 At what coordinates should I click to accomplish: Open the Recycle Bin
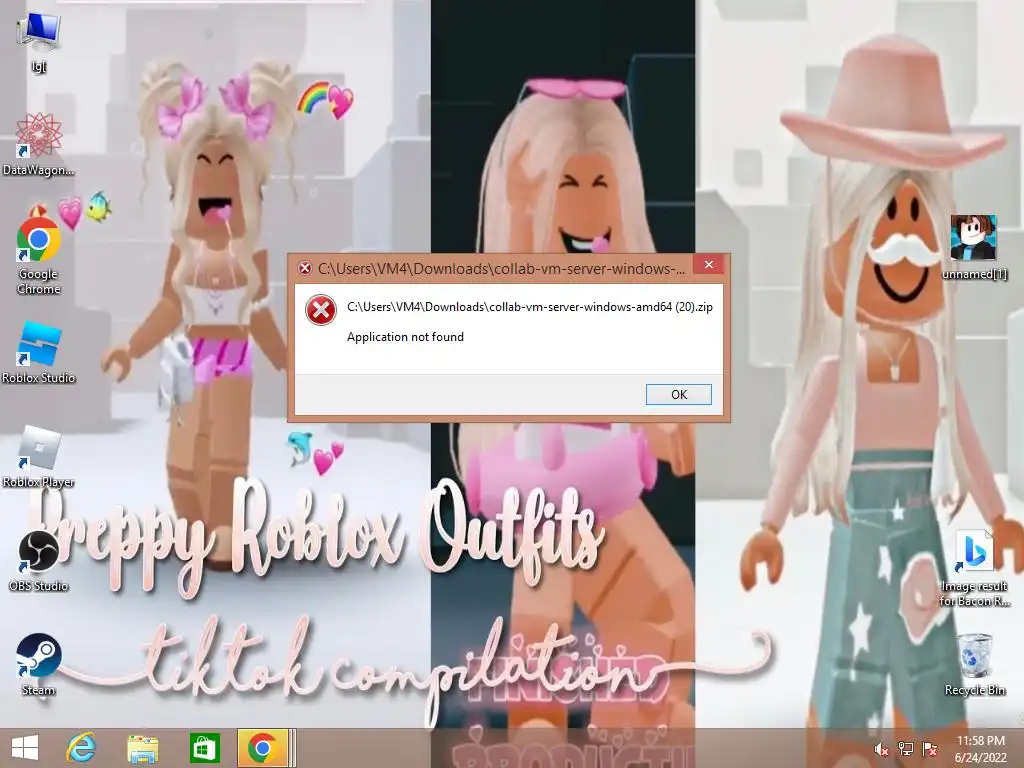(x=974, y=664)
